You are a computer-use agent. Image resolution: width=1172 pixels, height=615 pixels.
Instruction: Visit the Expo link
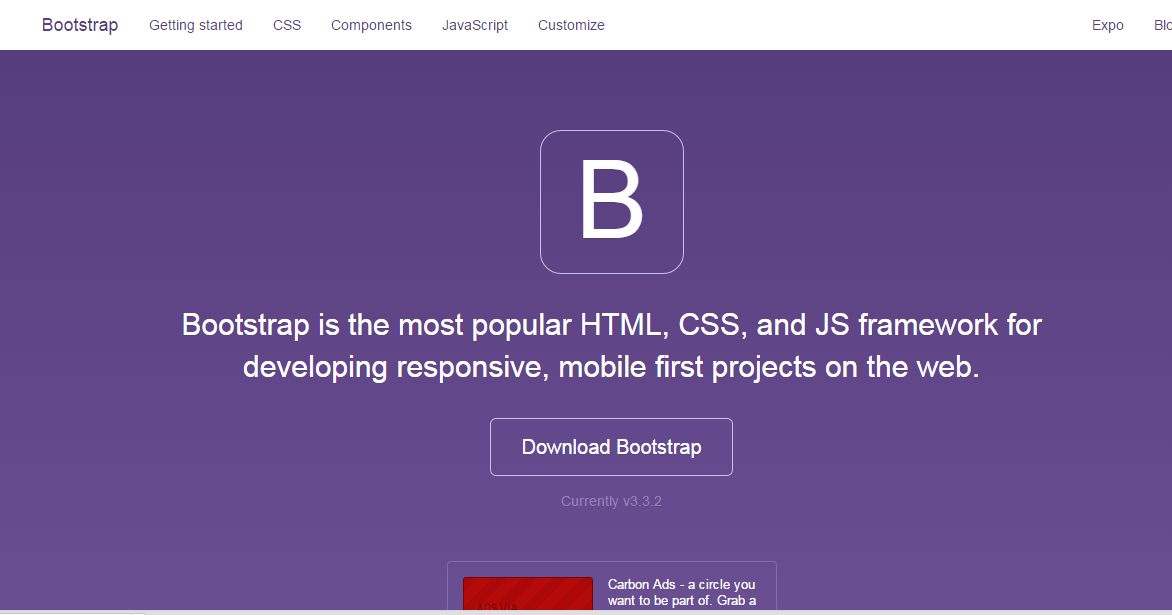tap(1108, 25)
